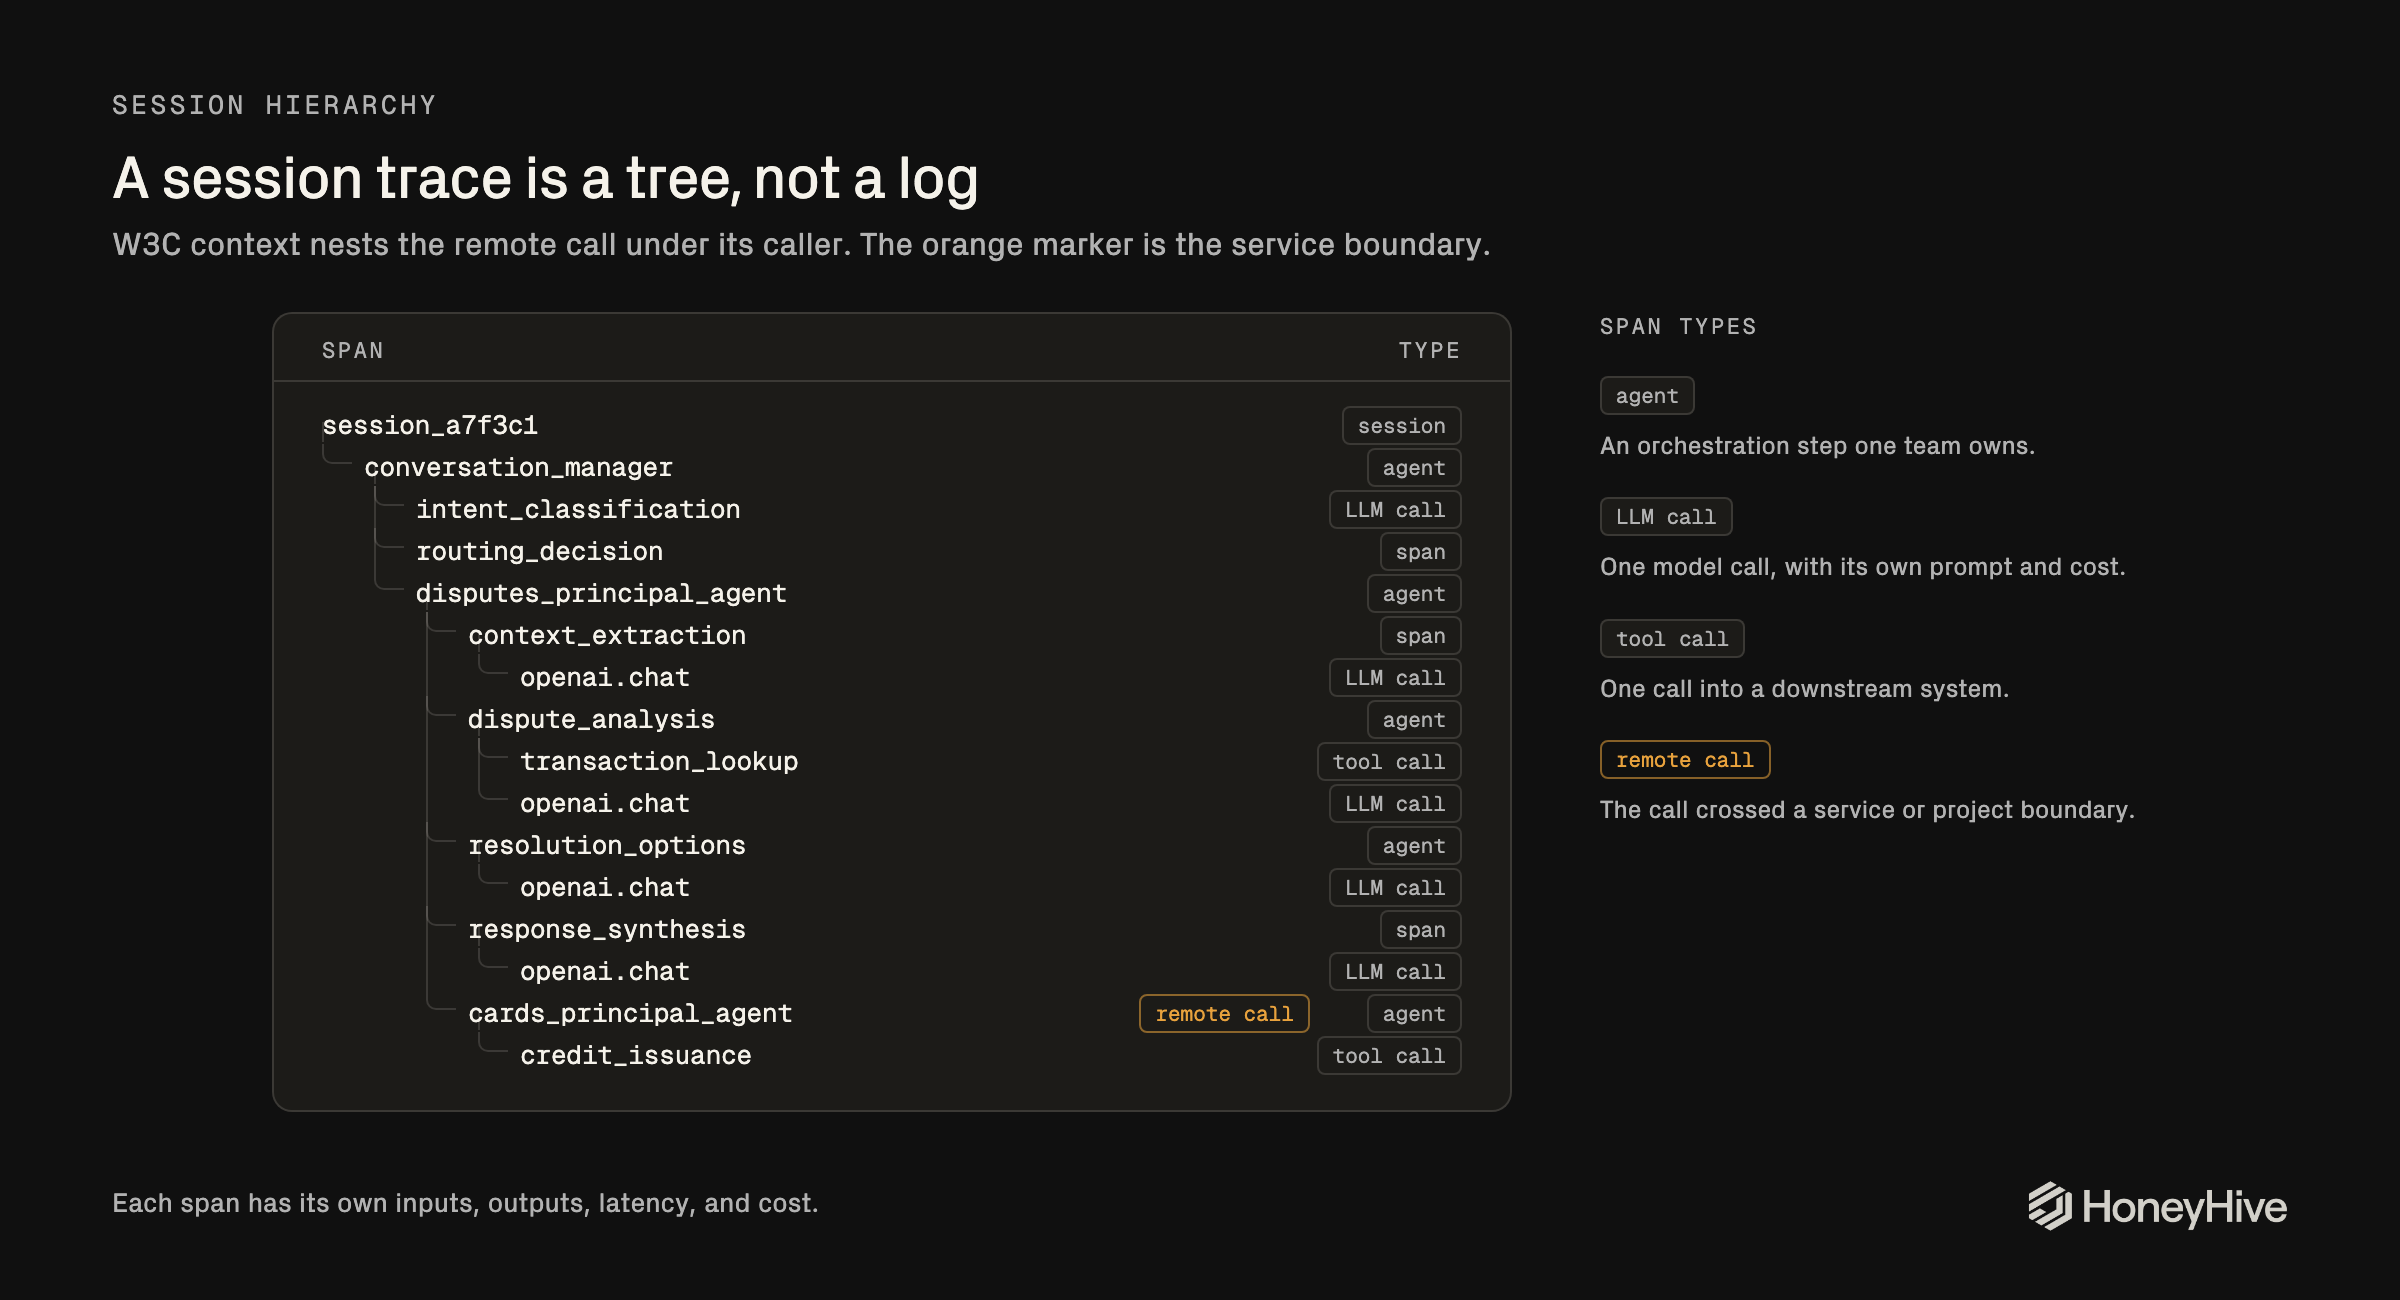Click 'One call into a downstream system.'

(x=1804, y=689)
